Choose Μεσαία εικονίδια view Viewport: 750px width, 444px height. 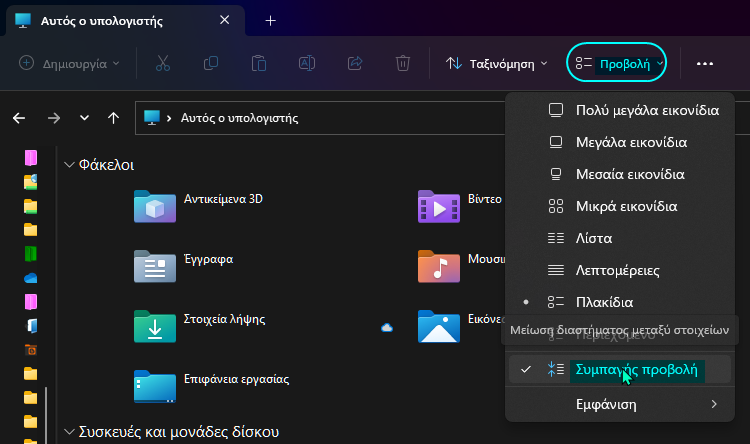pyautogui.click(x=620, y=174)
